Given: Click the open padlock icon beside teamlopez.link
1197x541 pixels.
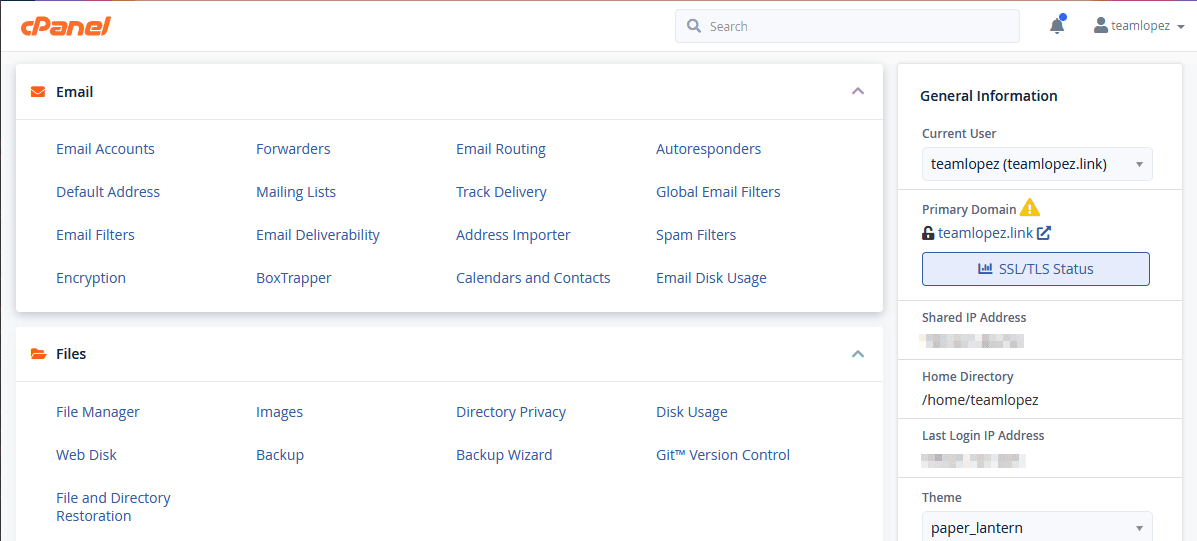Looking at the screenshot, I should (x=928, y=233).
